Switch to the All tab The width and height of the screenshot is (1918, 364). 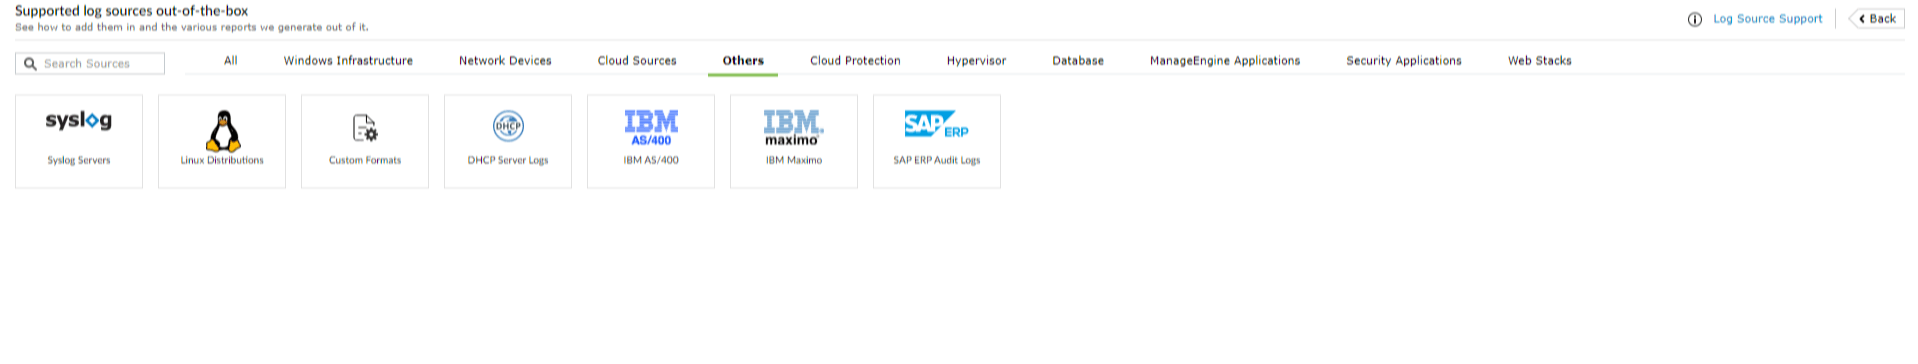coord(231,61)
